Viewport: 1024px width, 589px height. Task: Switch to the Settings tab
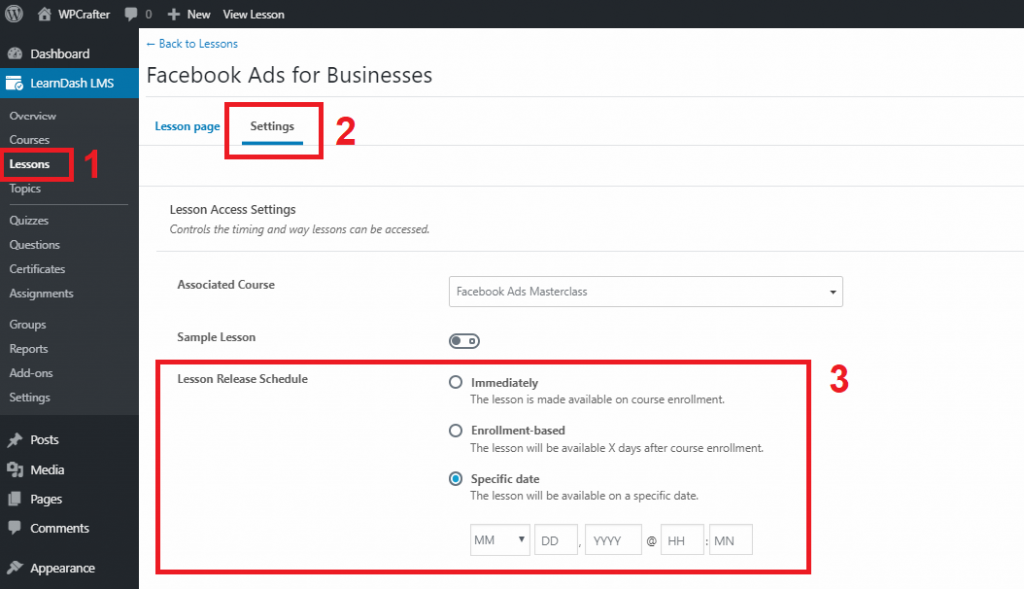click(272, 126)
